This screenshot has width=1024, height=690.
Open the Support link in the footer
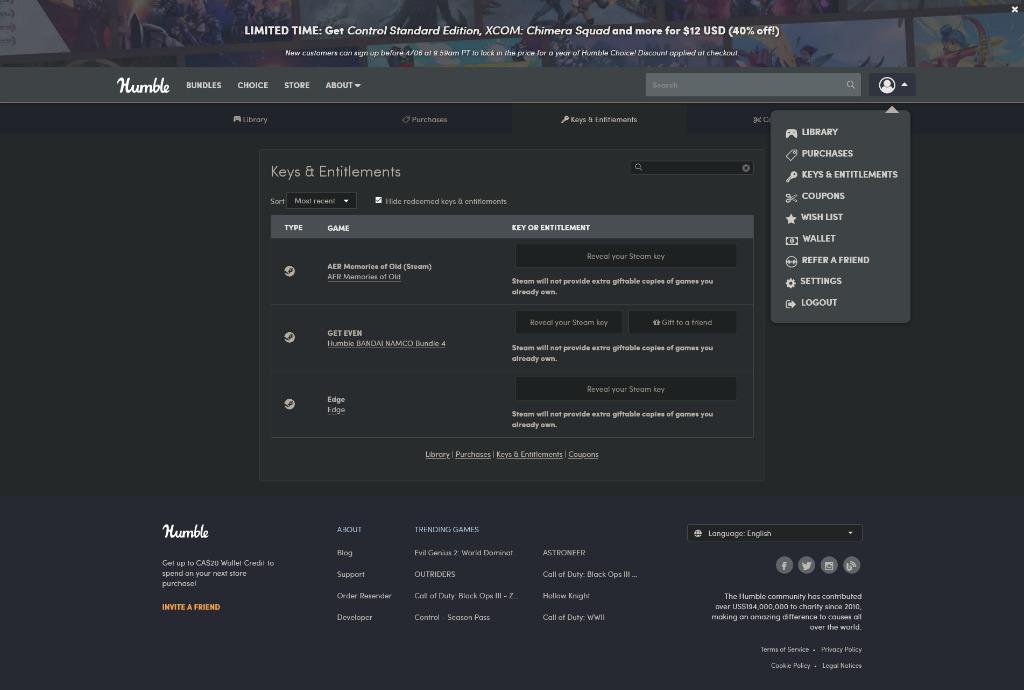(x=351, y=574)
